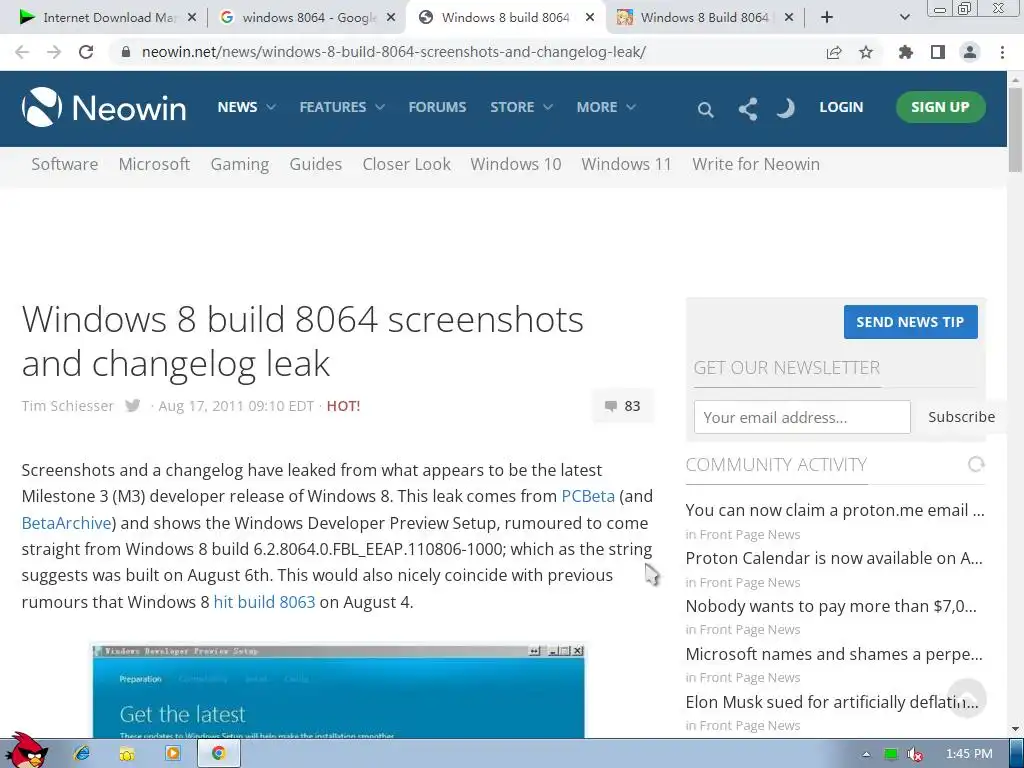Click the muted volume tray icon
Viewport: 1024px width, 768px height.
pos(914,754)
